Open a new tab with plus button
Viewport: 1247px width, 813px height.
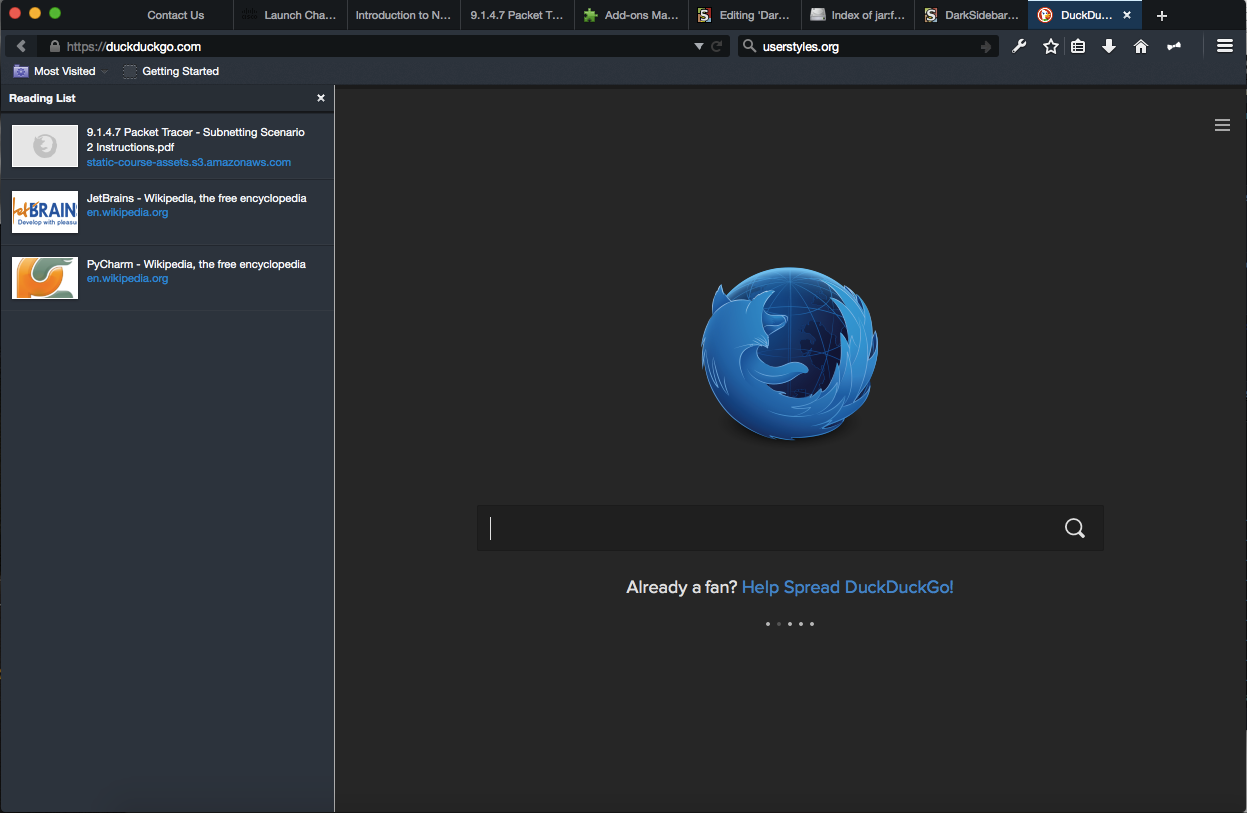pos(1162,15)
